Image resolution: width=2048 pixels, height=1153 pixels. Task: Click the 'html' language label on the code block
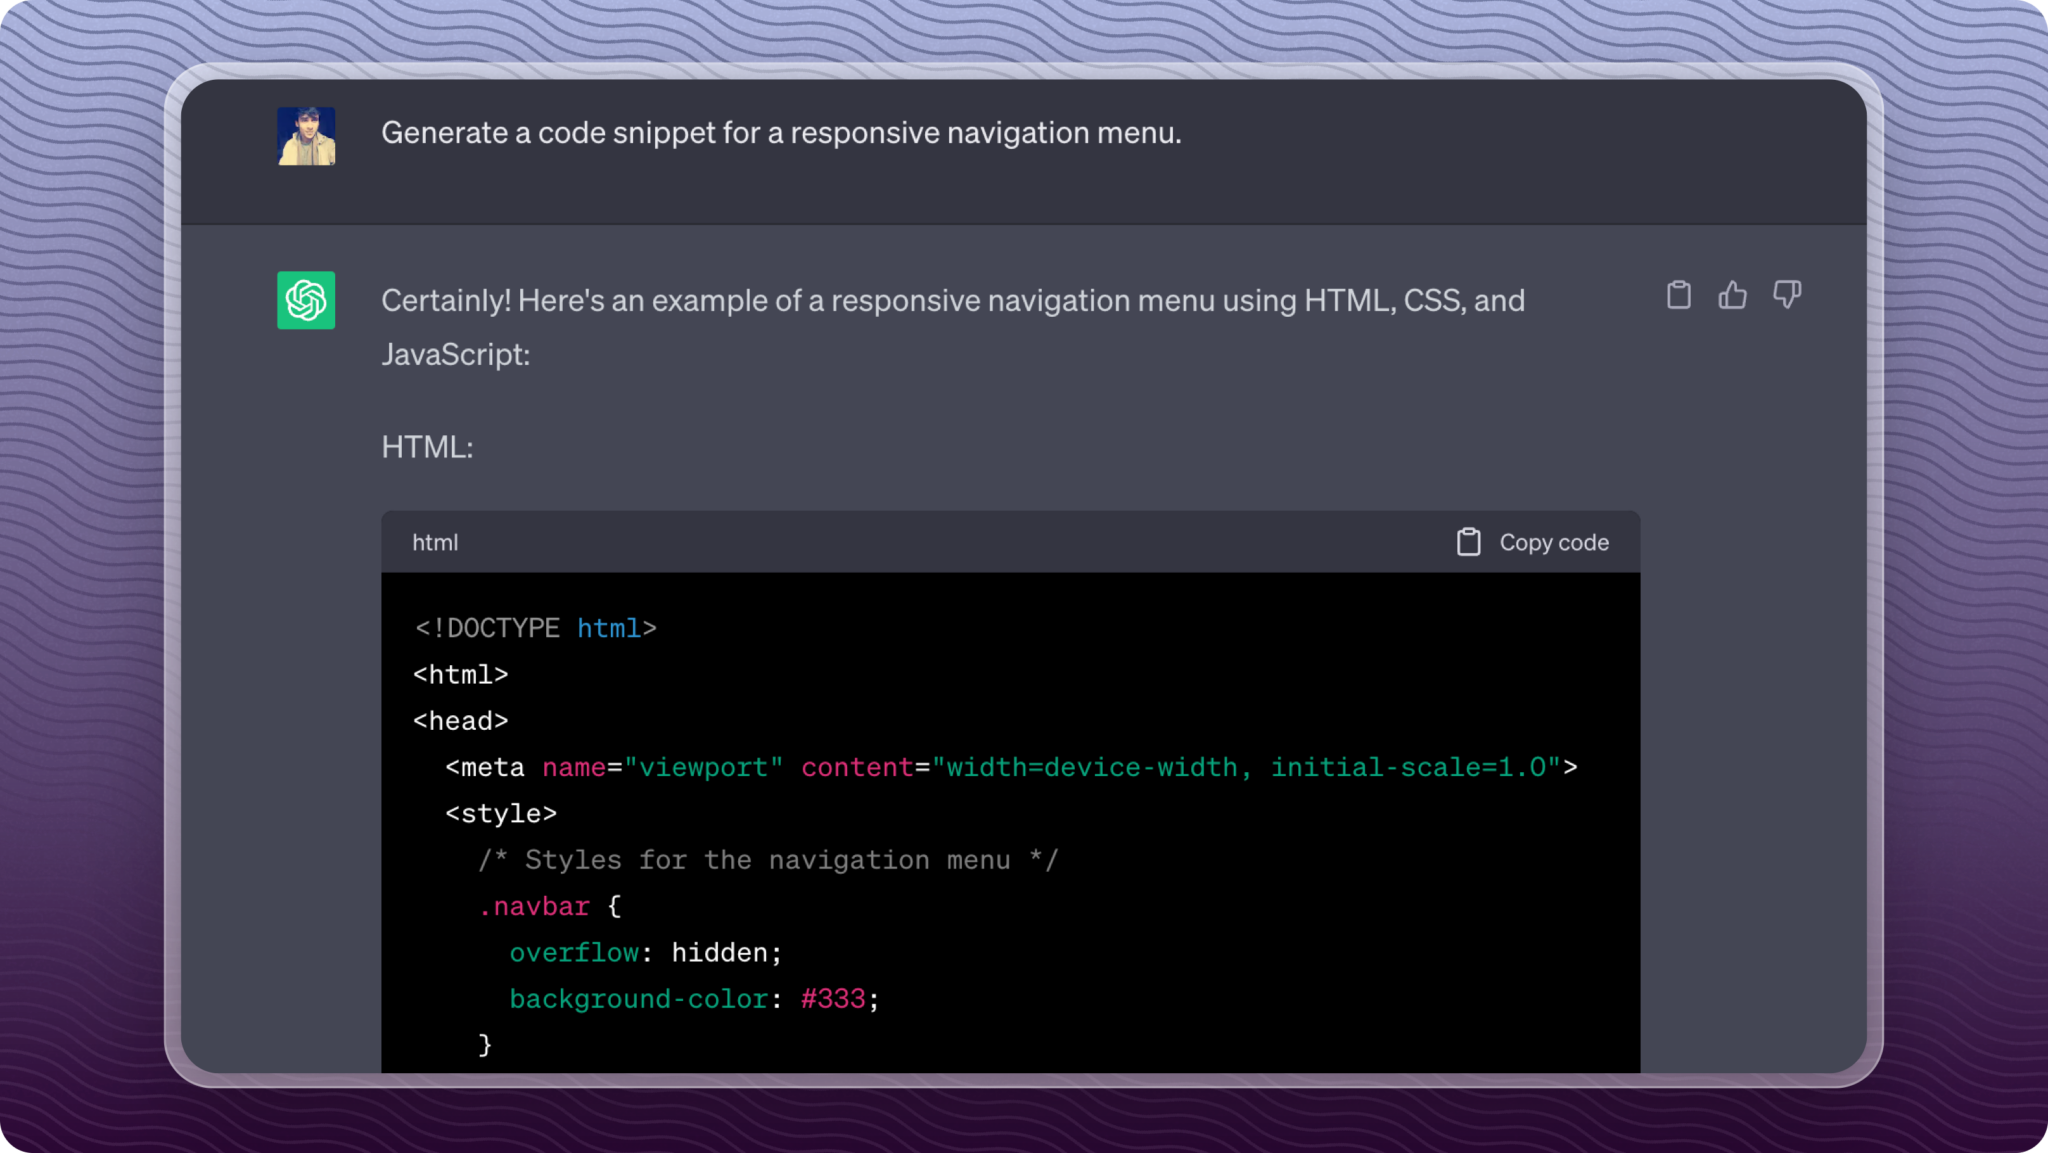tap(435, 542)
